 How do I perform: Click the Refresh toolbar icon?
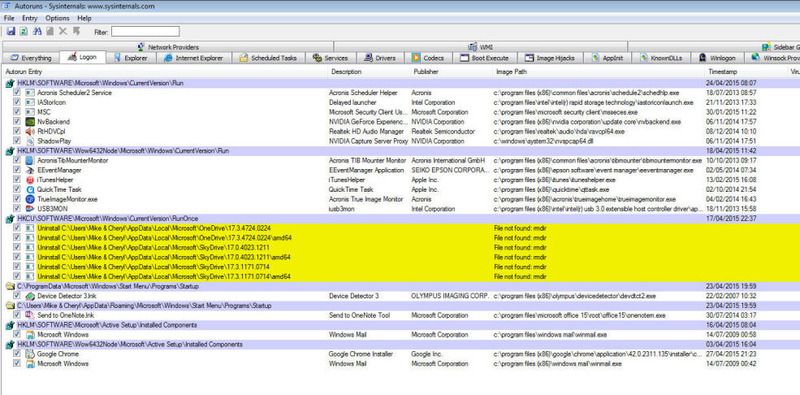coord(23,32)
